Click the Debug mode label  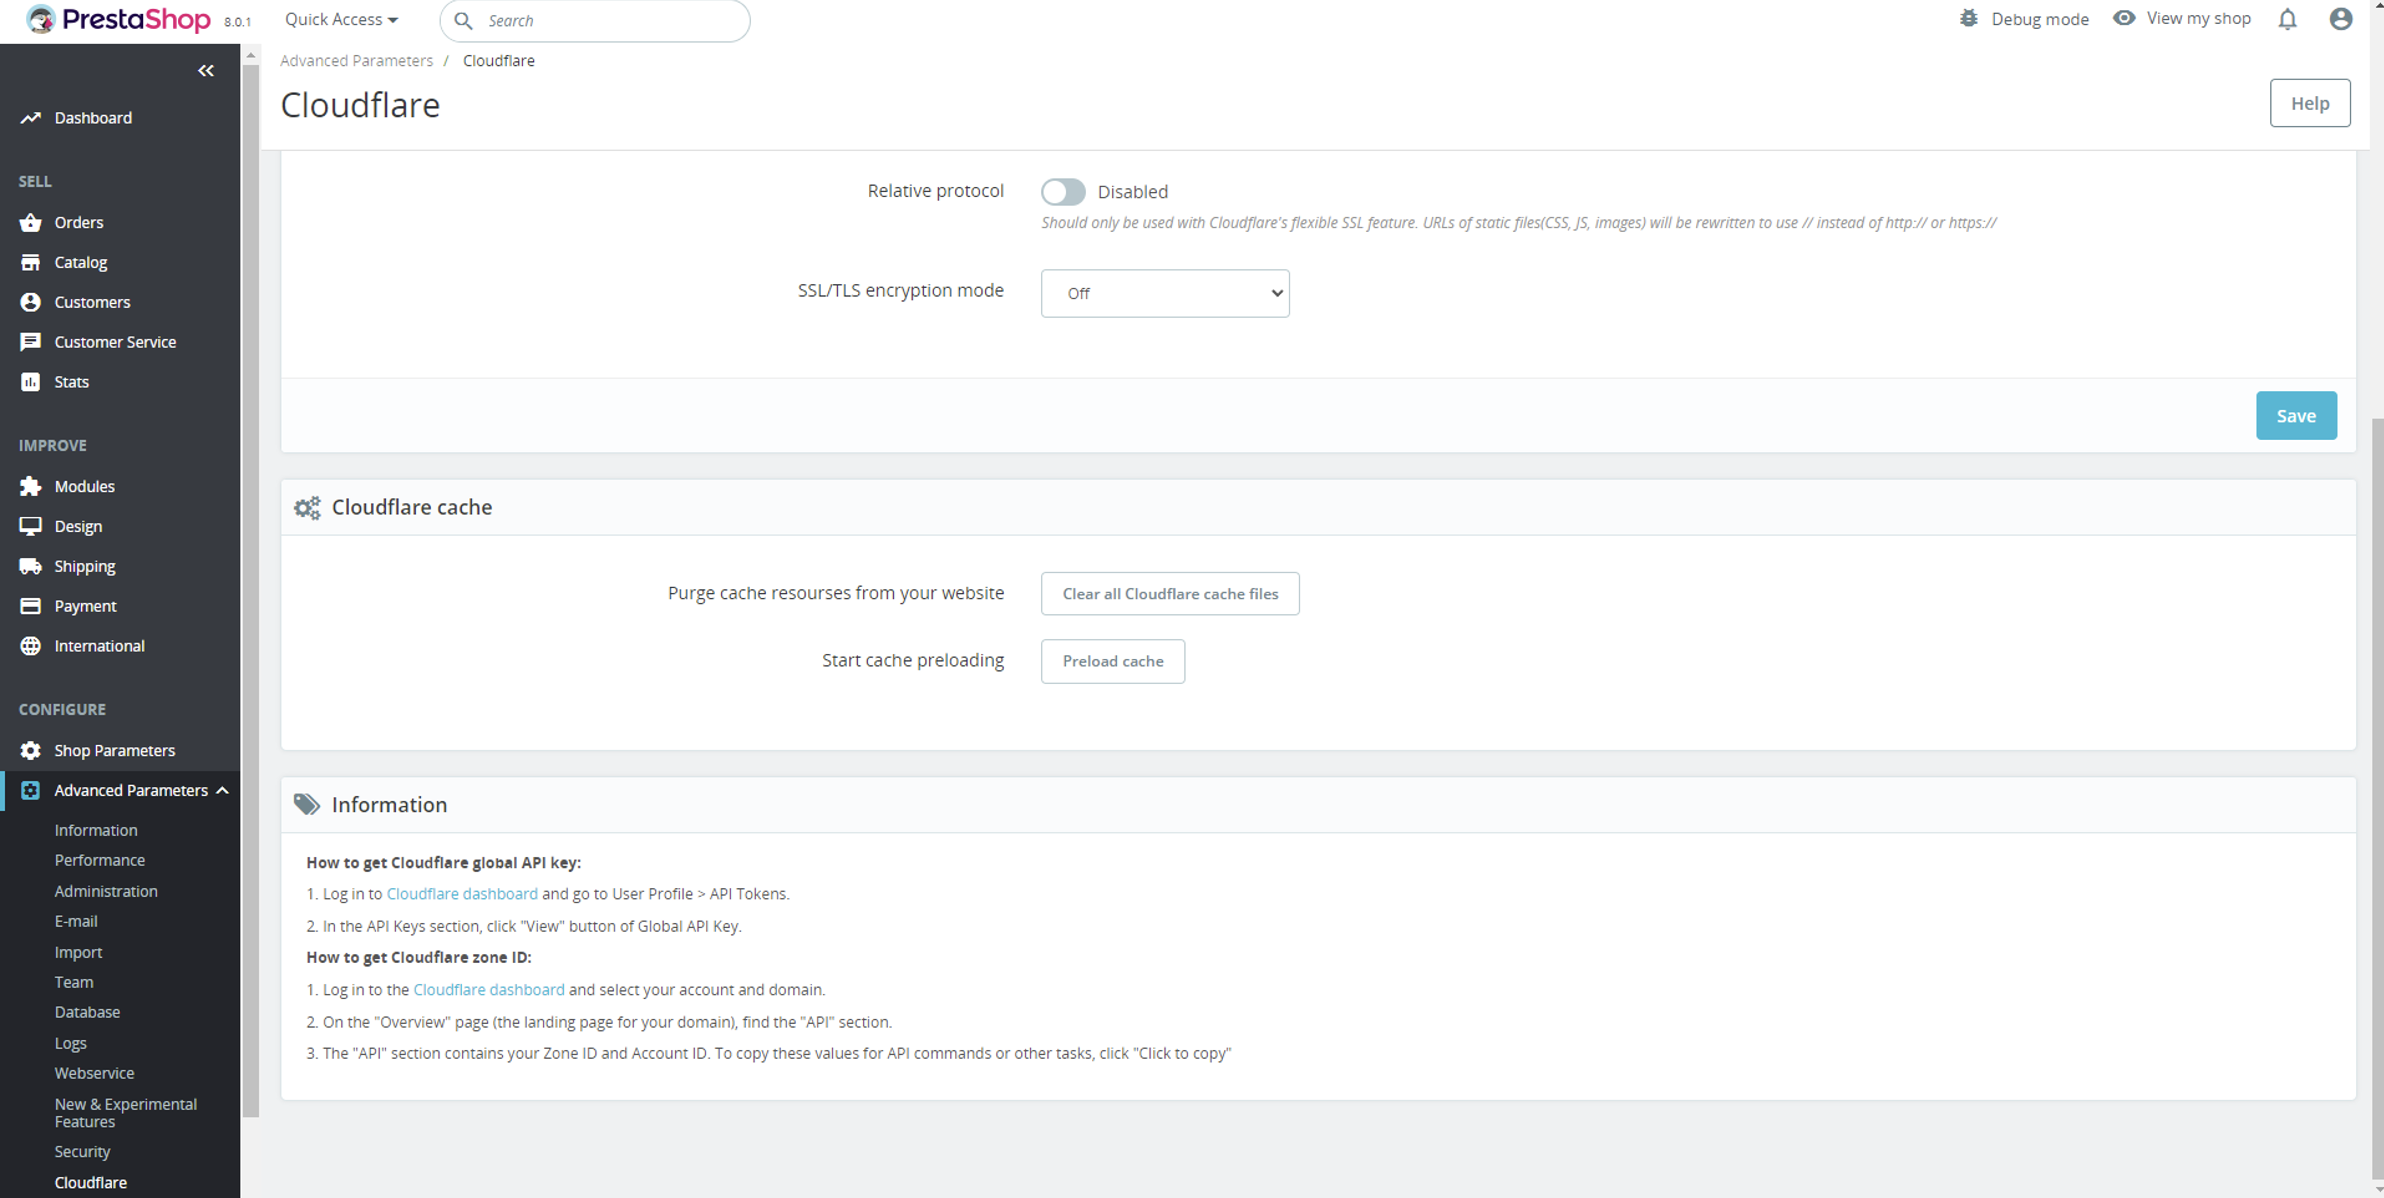(x=2040, y=19)
